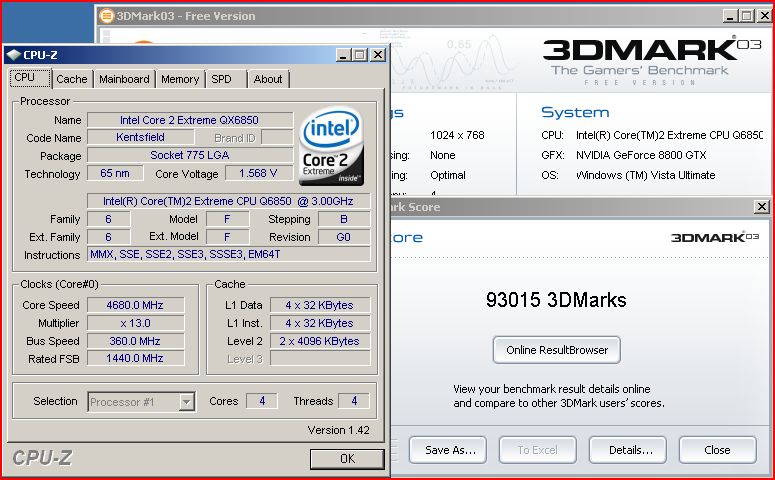Screen dimensions: 775x480
Task: Click the processor Name field QX6850
Action: [190, 120]
